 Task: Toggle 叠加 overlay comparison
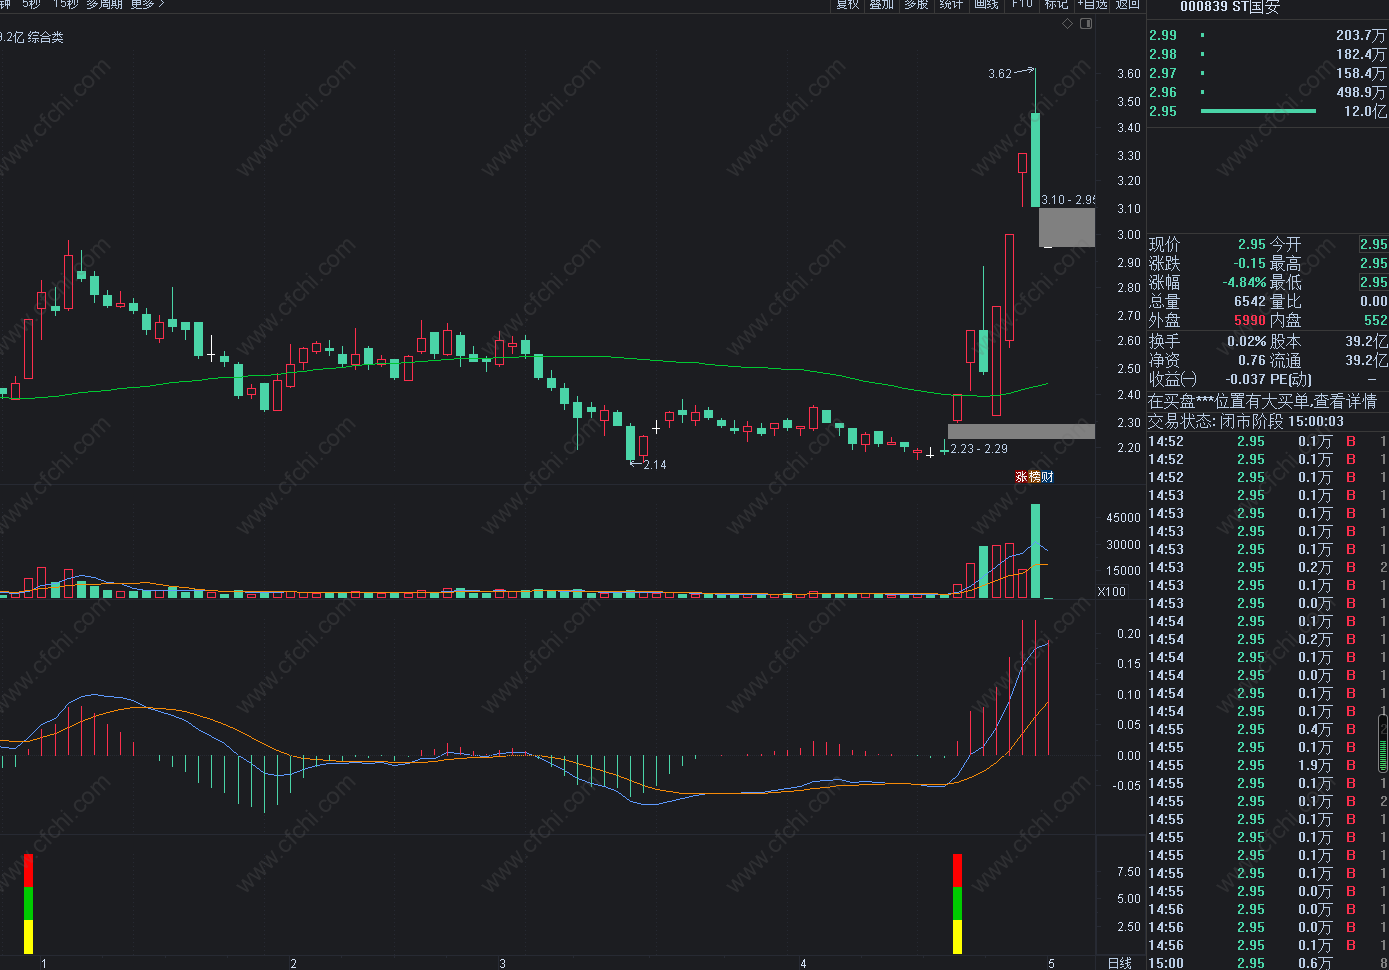click(x=882, y=5)
